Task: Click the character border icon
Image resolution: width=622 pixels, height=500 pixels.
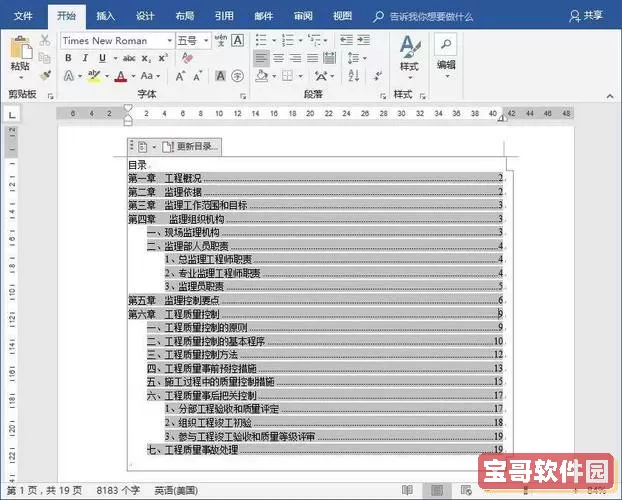Action: [238, 40]
